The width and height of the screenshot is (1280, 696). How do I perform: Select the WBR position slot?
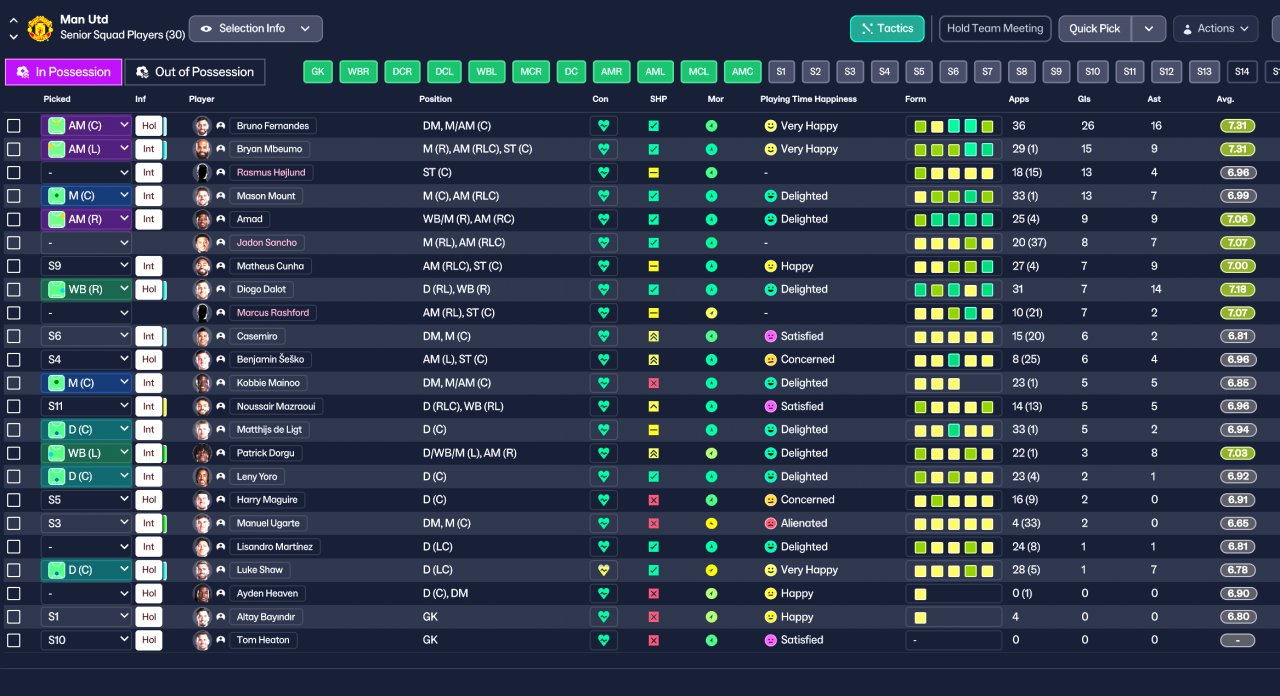tap(358, 72)
